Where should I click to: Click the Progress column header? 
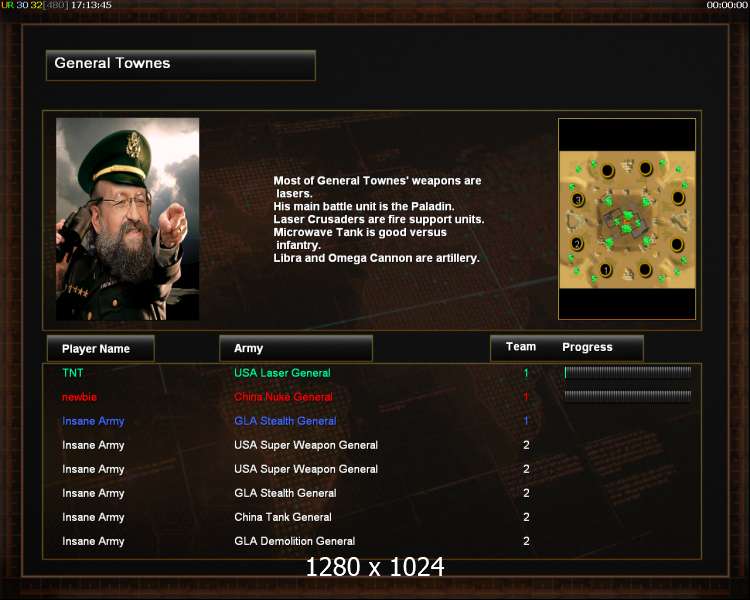point(587,347)
